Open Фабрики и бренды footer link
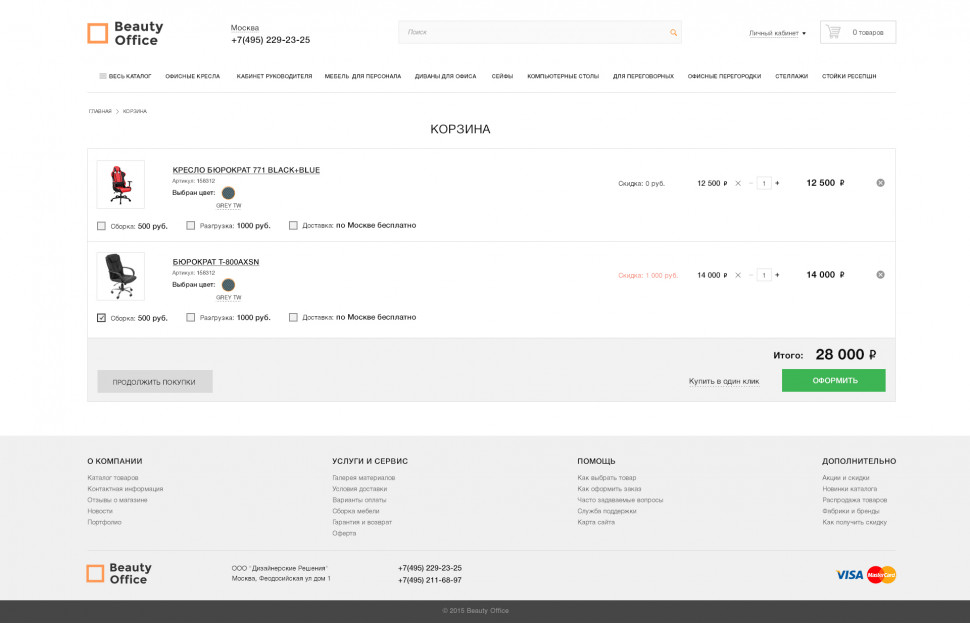 [x=851, y=511]
